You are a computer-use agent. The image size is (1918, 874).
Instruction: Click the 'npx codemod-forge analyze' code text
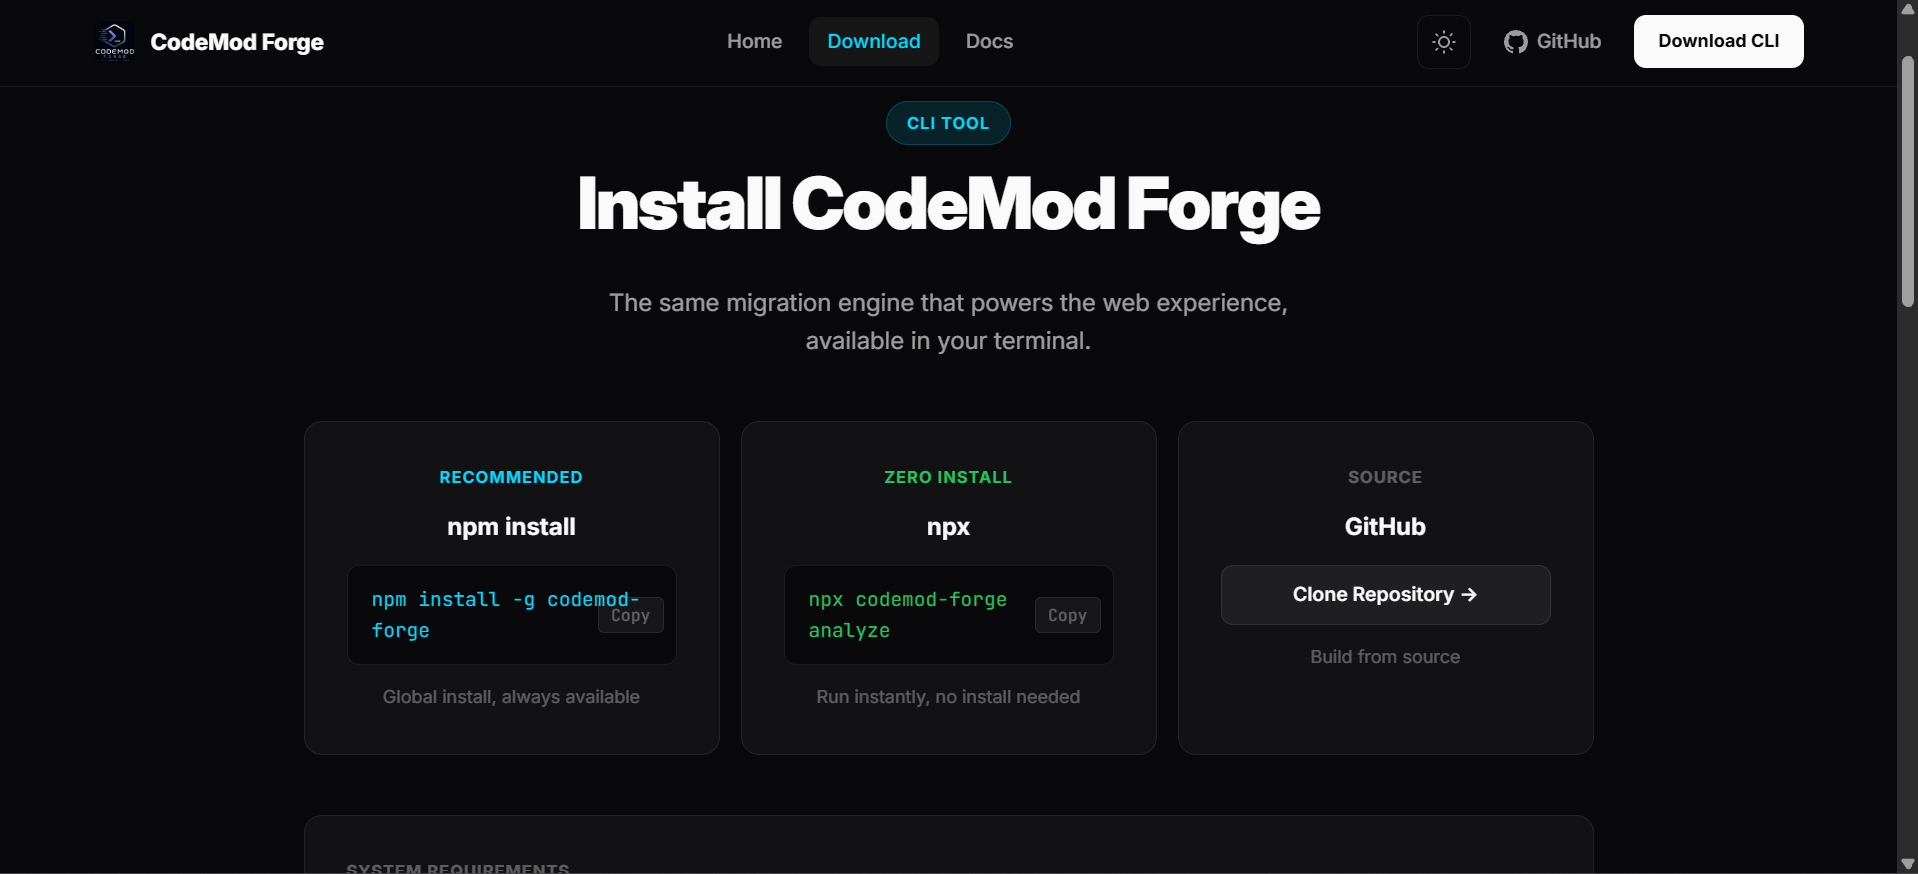908,615
